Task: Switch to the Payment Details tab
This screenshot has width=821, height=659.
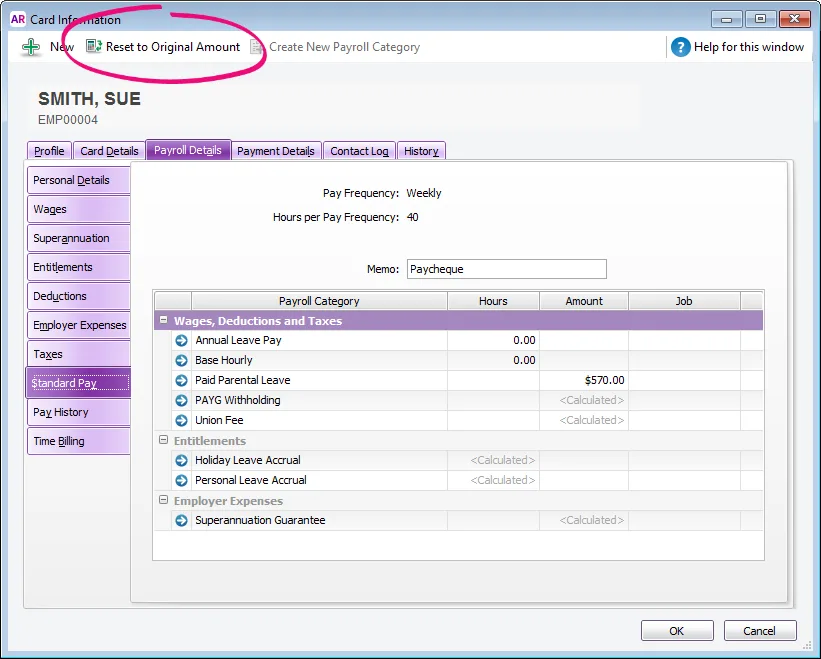Action: tap(276, 150)
